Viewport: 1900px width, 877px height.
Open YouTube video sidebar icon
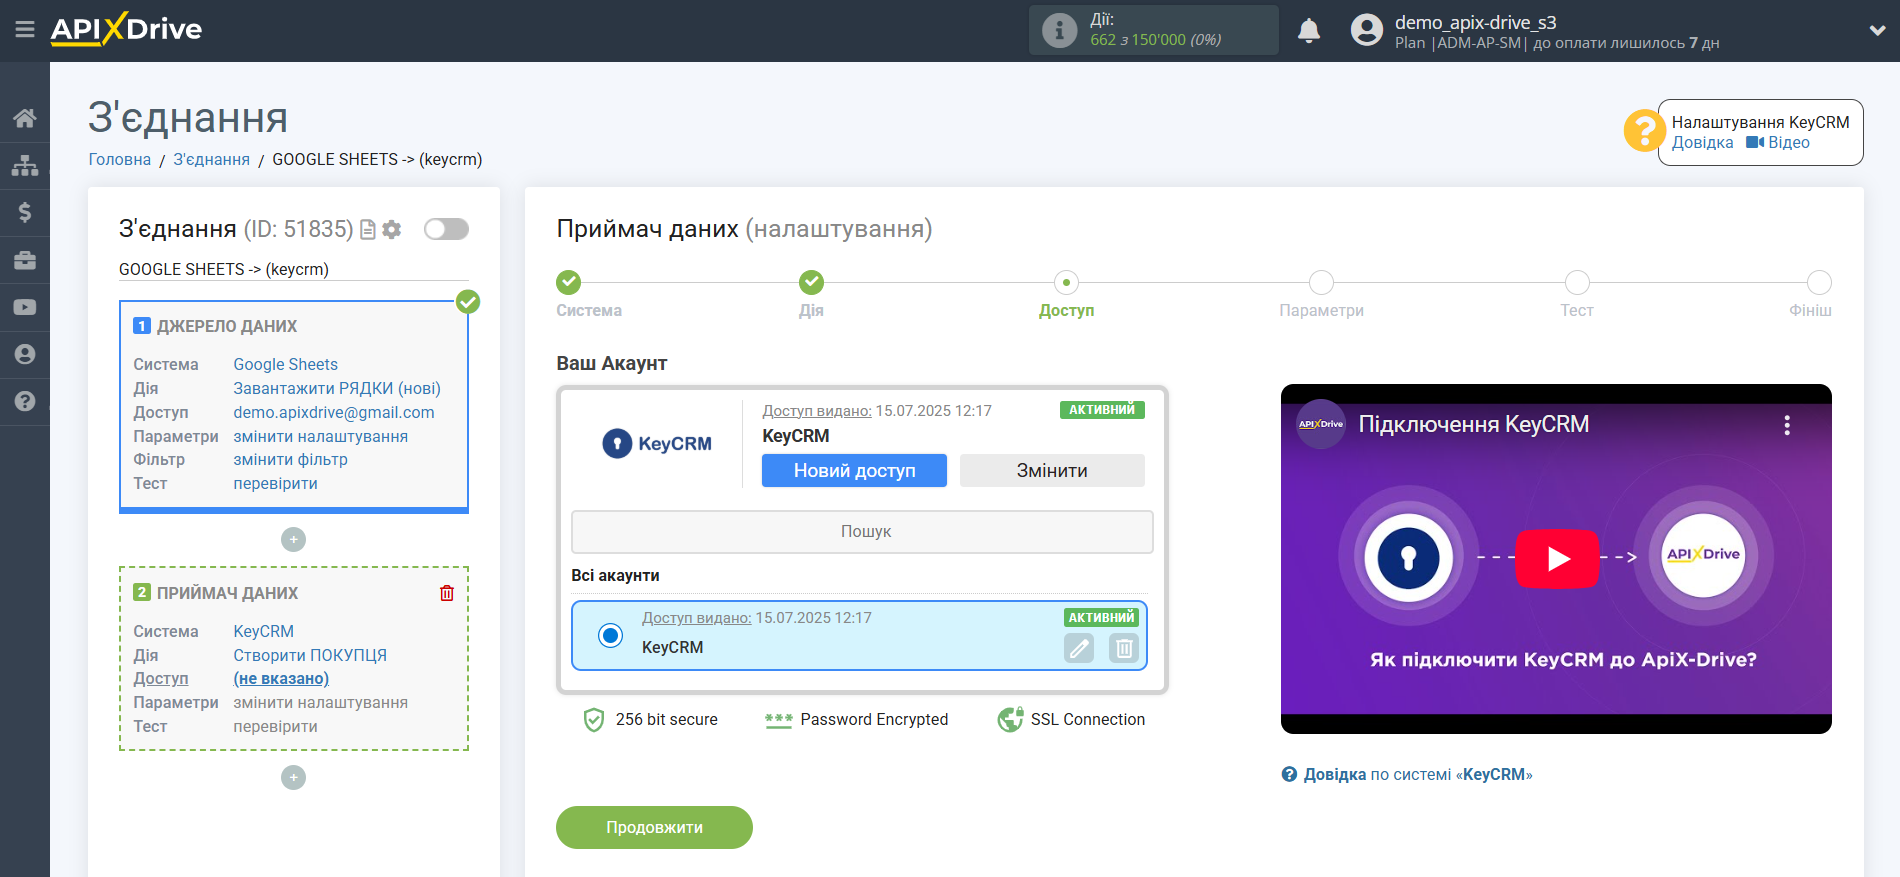click(25, 307)
